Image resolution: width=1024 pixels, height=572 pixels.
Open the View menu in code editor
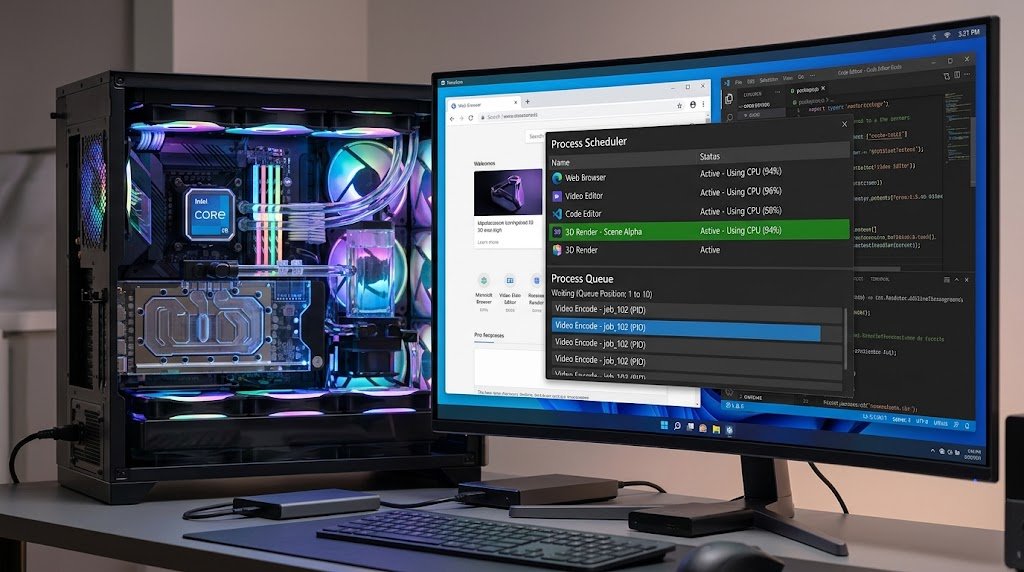(x=788, y=78)
